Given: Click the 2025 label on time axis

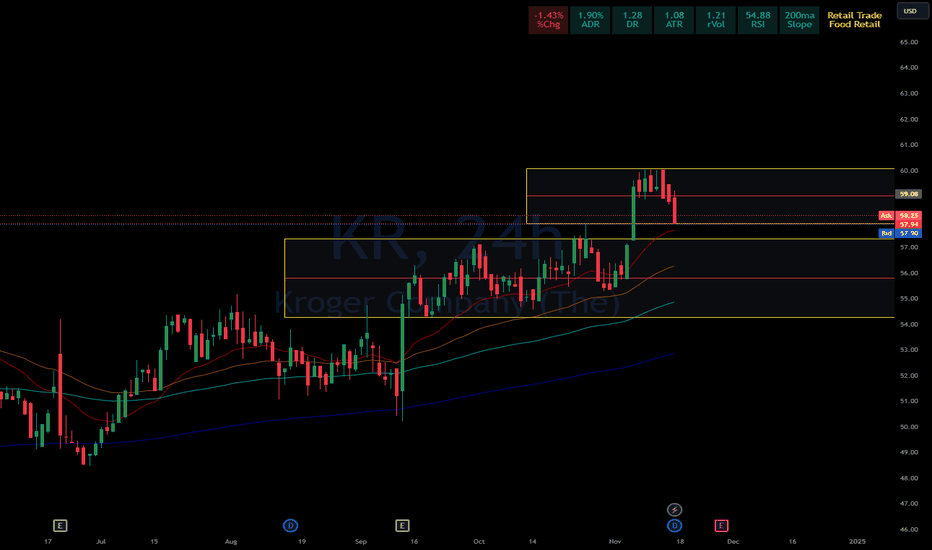Looking at the screenshot, I should [x=857, y=542].
